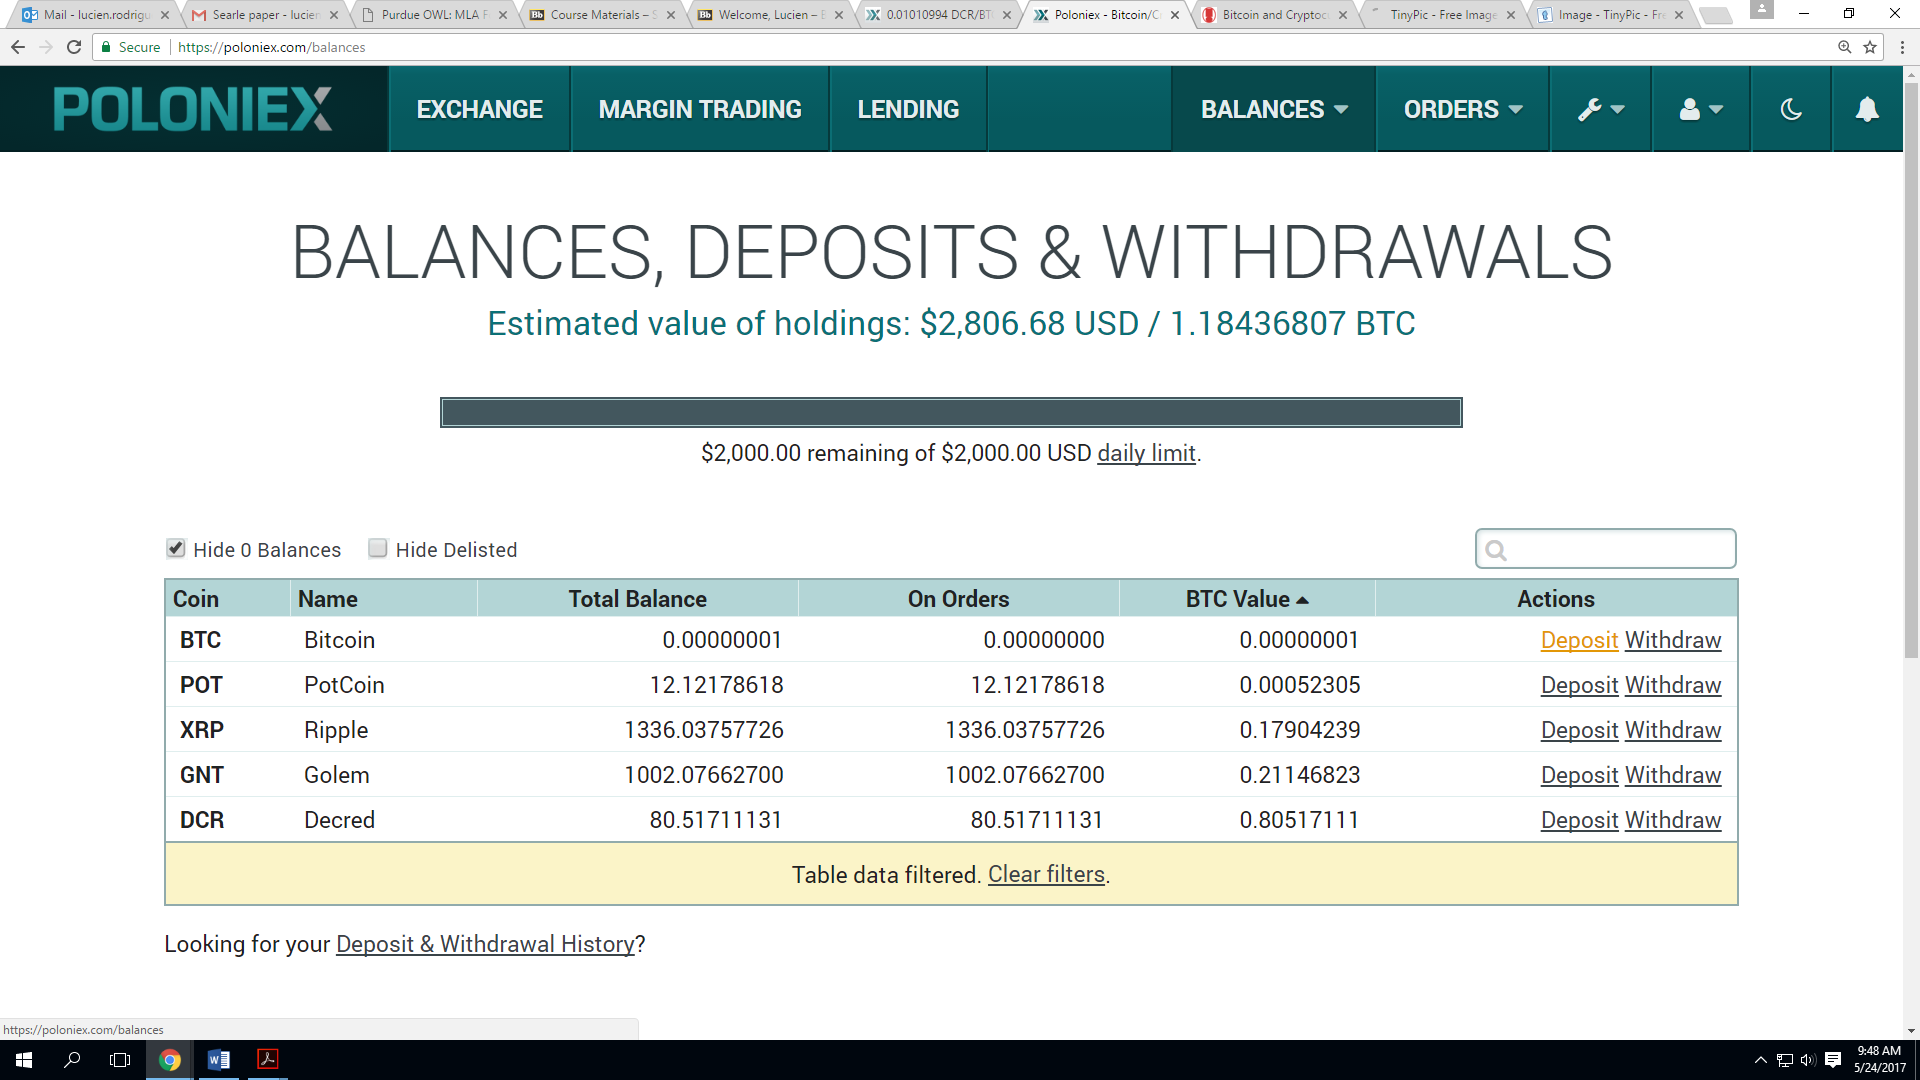Switch to the TinyPic Free Image tab
The image size is (1920, 1080).
pyautogui.click(x=1442, y=15)
